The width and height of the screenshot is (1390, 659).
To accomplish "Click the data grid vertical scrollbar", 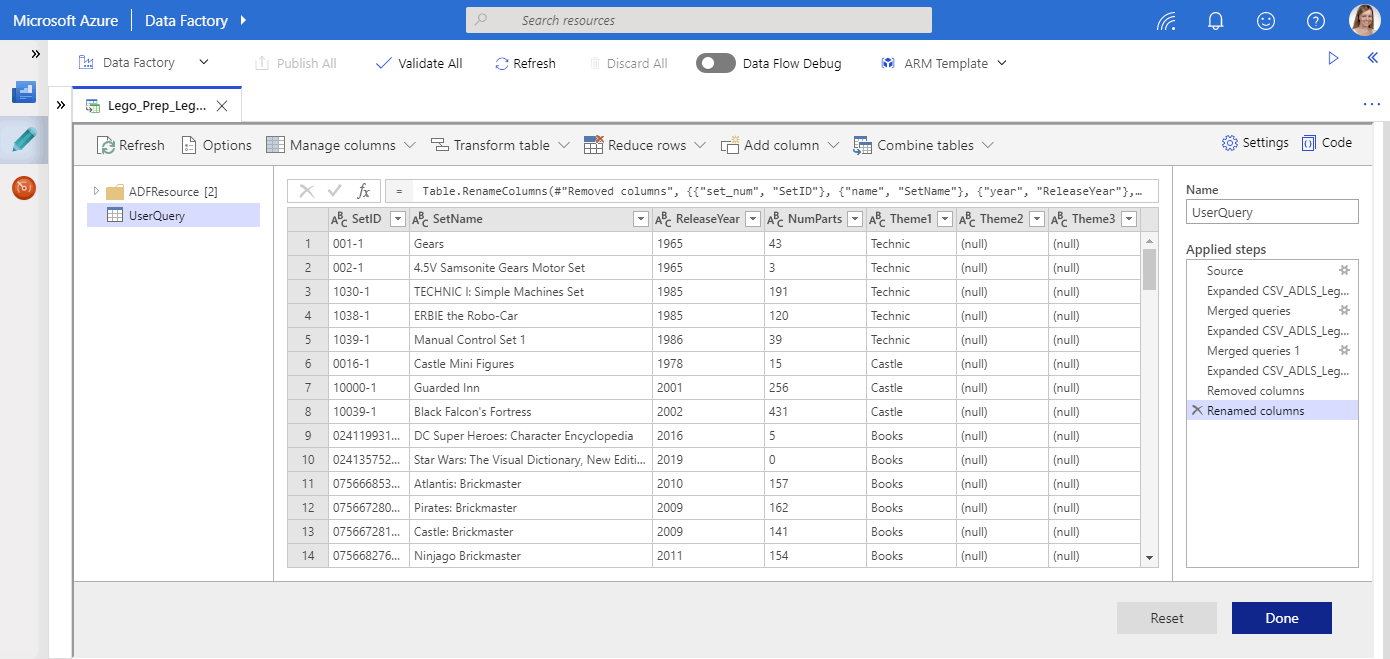I will point(1149,270).
